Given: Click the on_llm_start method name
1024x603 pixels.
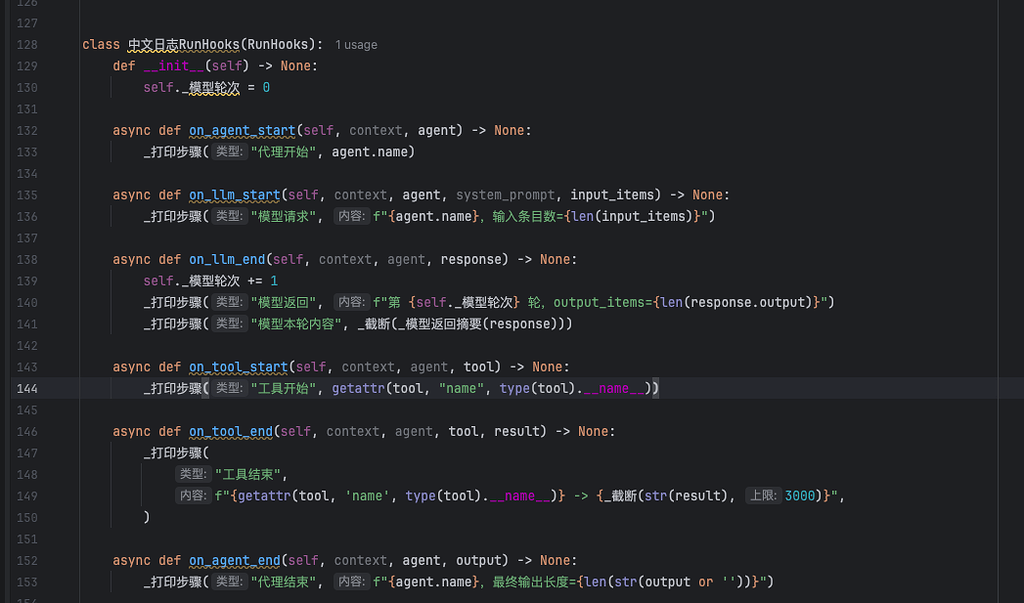Looking at the screenshot, I should coord(234,195).
